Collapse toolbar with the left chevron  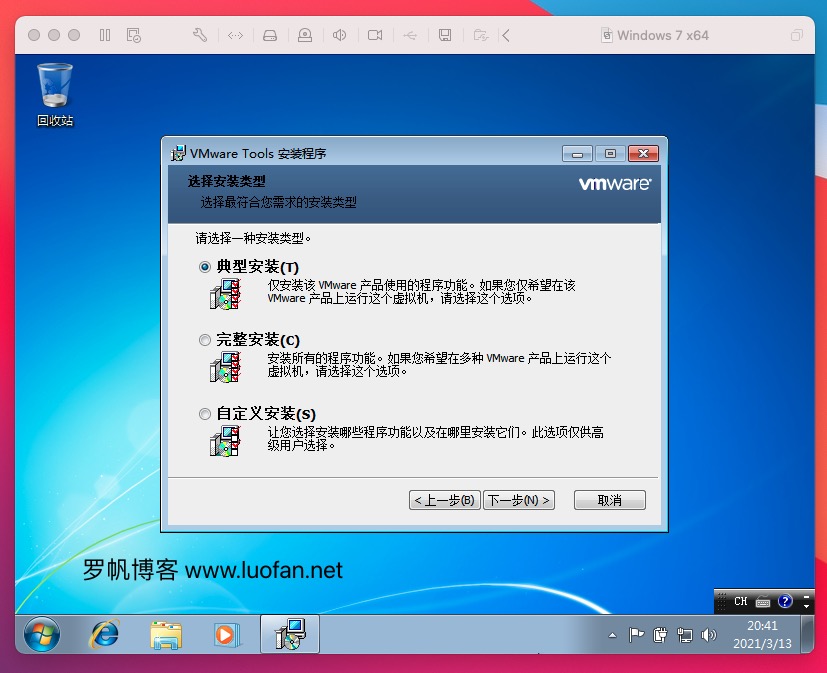click(x=506, y=35)
